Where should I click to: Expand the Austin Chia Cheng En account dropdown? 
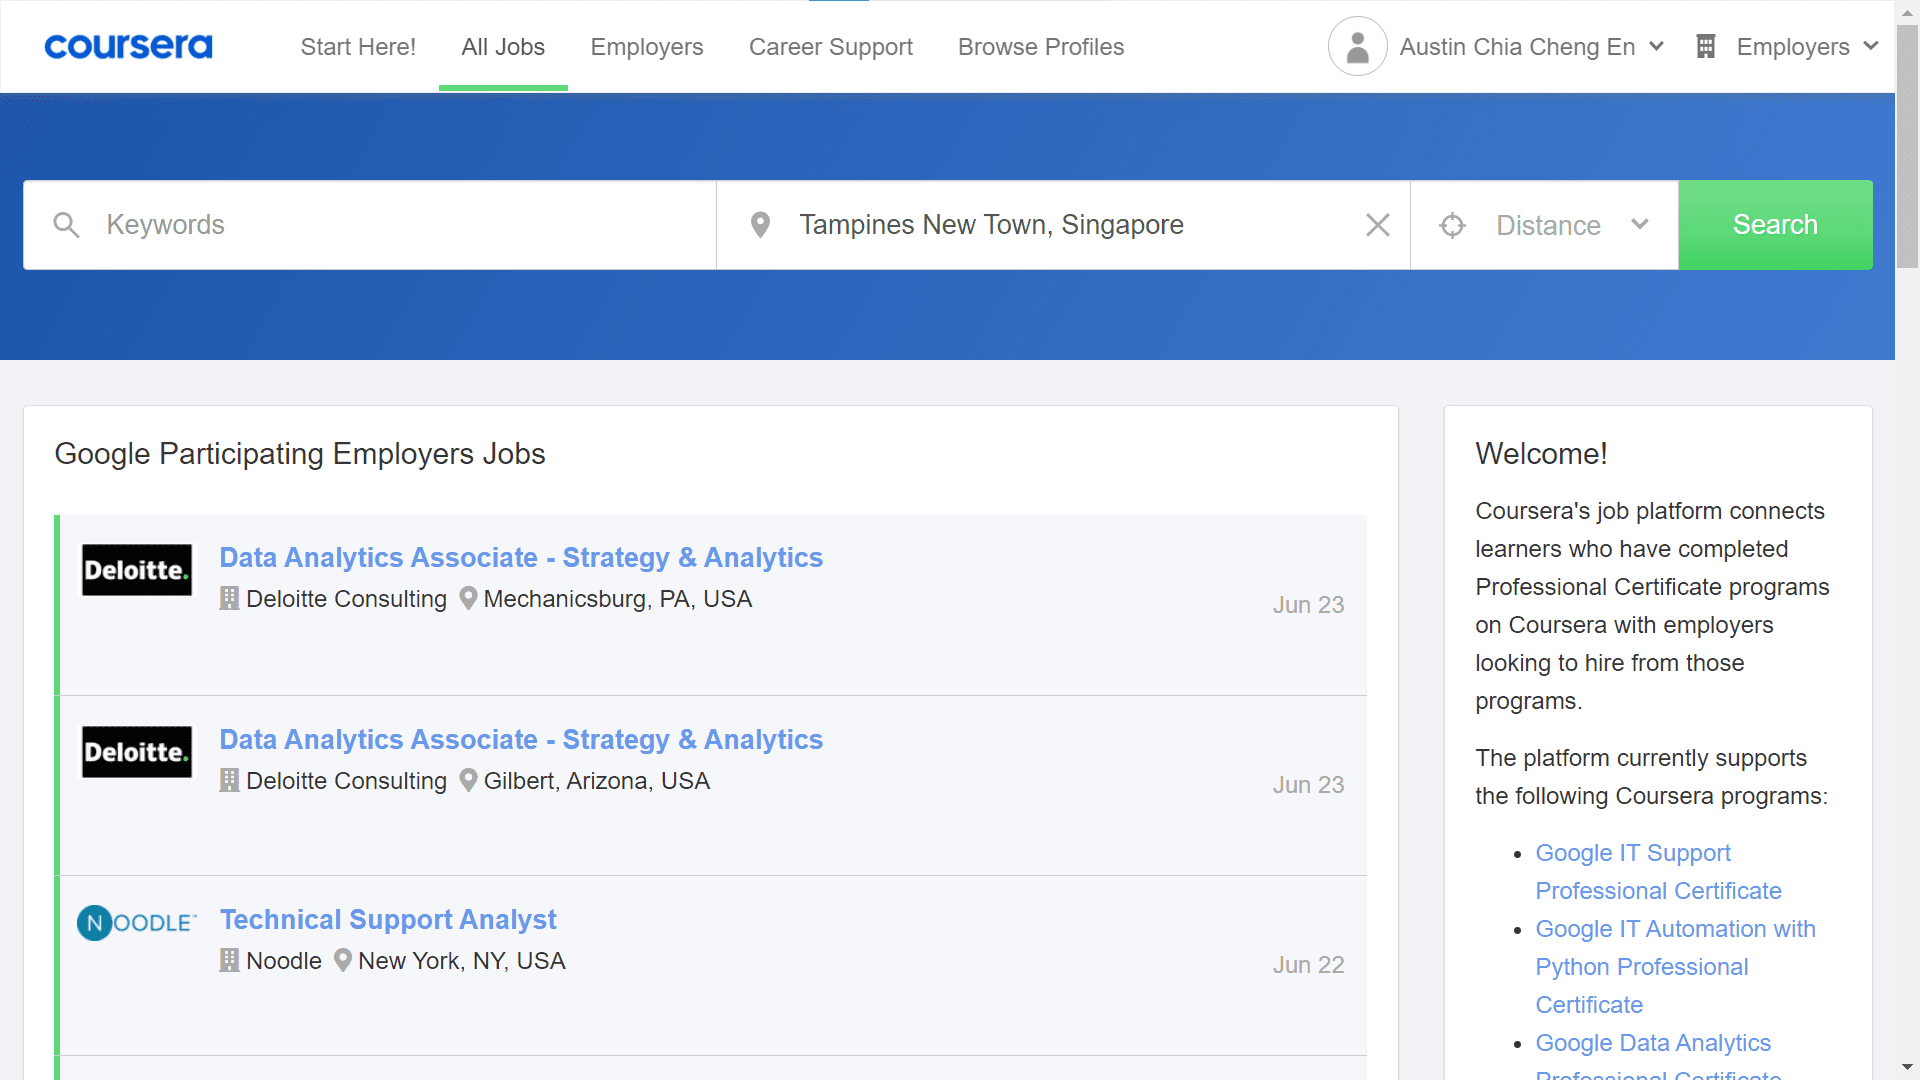(x=1658, y=46)
